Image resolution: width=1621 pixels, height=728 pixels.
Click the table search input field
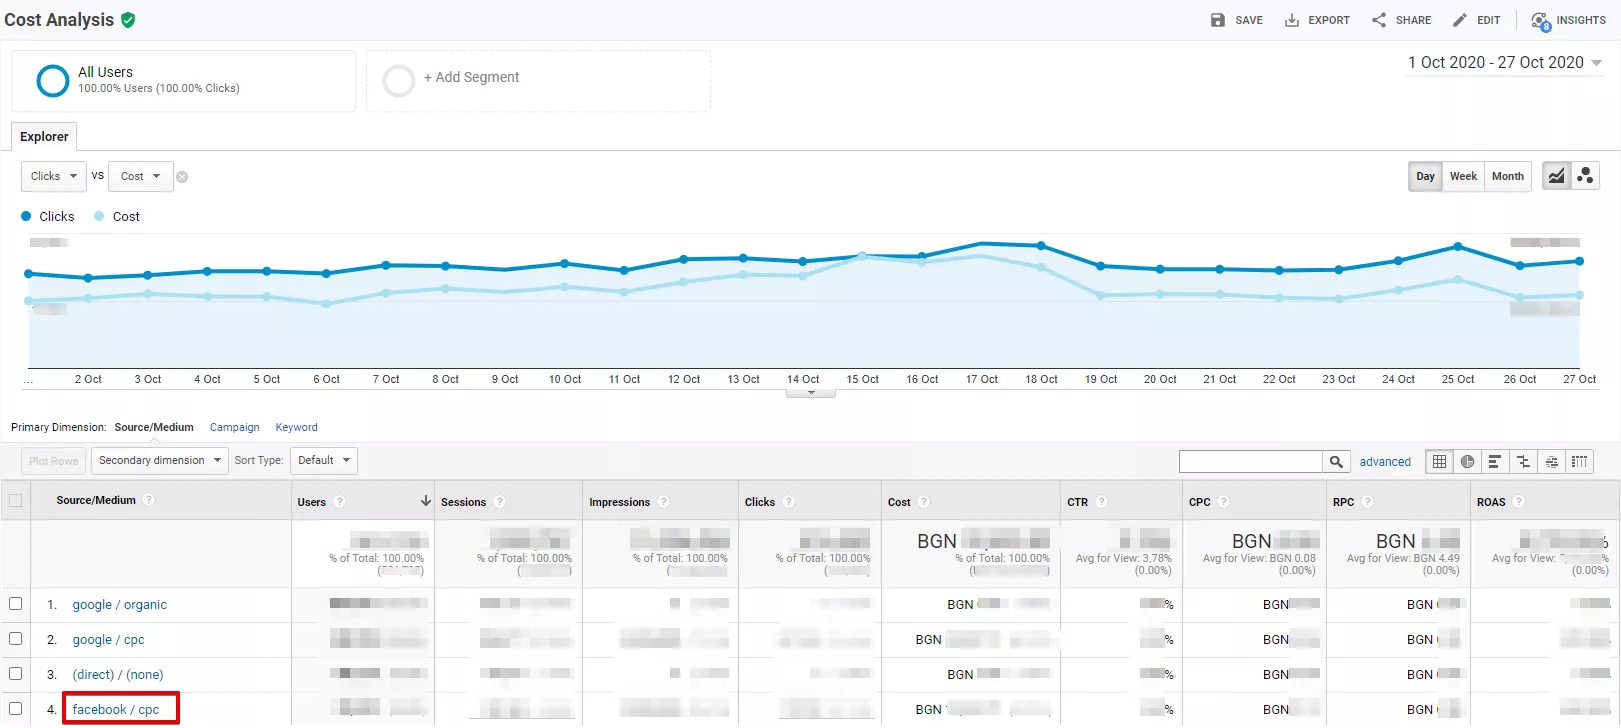click(x=1251, y=461)
